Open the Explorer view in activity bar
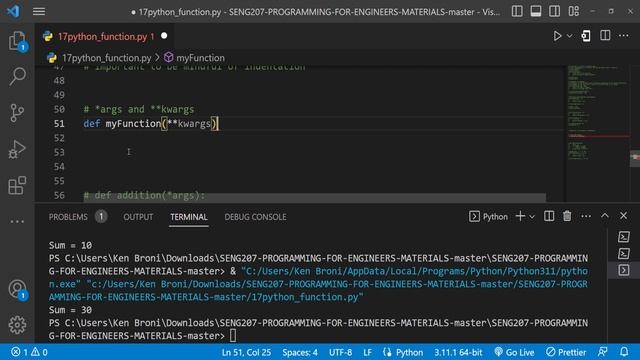The height and width of the screenshot is (360, 640). pyautogui.click(x=17, y=41)
